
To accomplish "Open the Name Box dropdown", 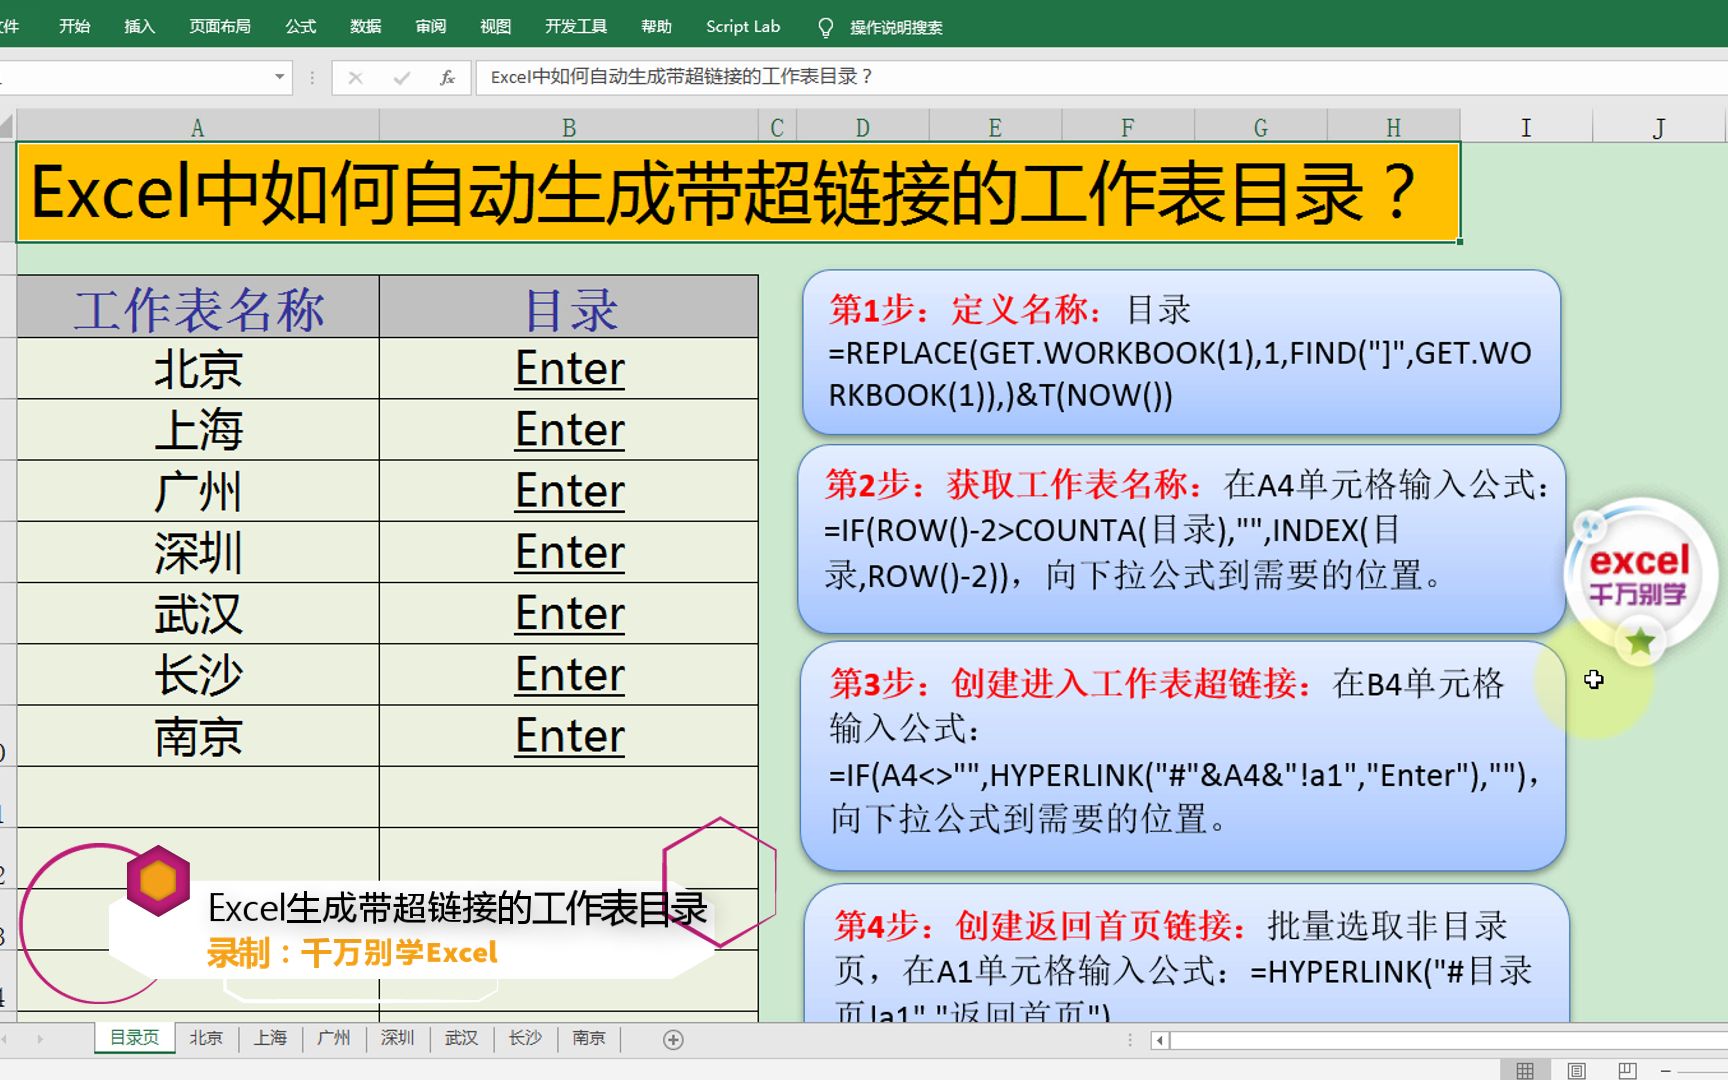I will (280, 77).
